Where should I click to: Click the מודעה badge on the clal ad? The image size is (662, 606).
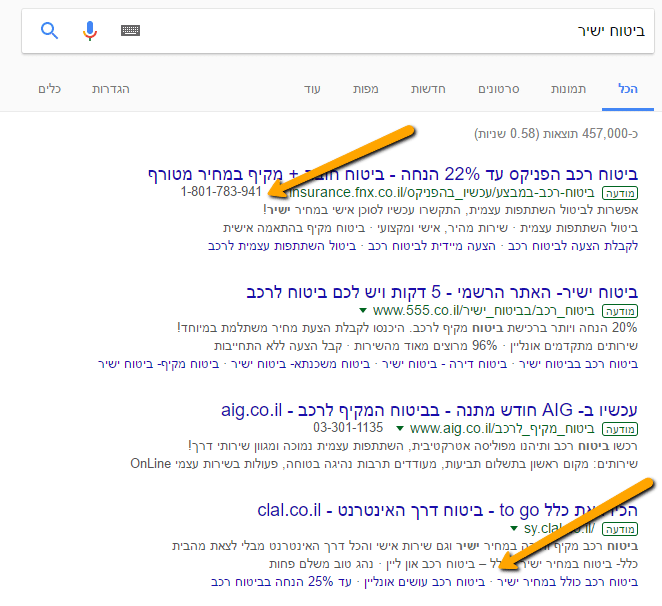click(x=620, y=529)
